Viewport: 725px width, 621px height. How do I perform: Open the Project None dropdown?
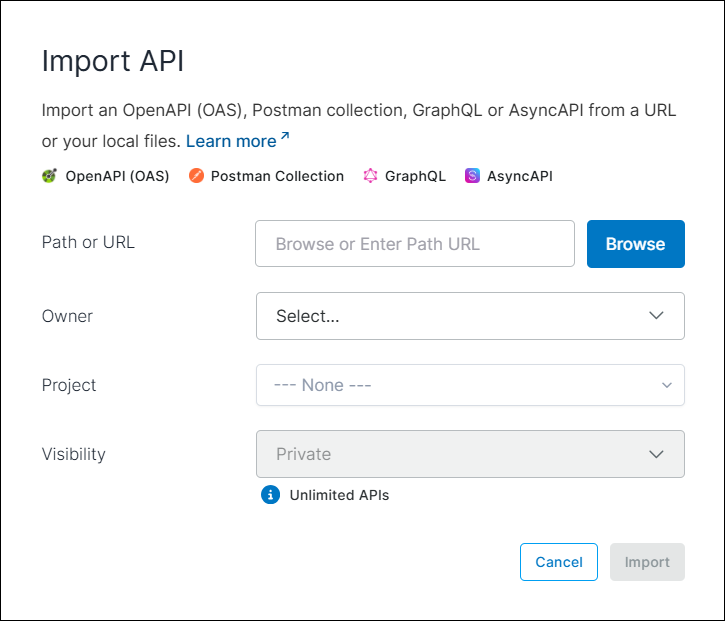coord(470,385)
